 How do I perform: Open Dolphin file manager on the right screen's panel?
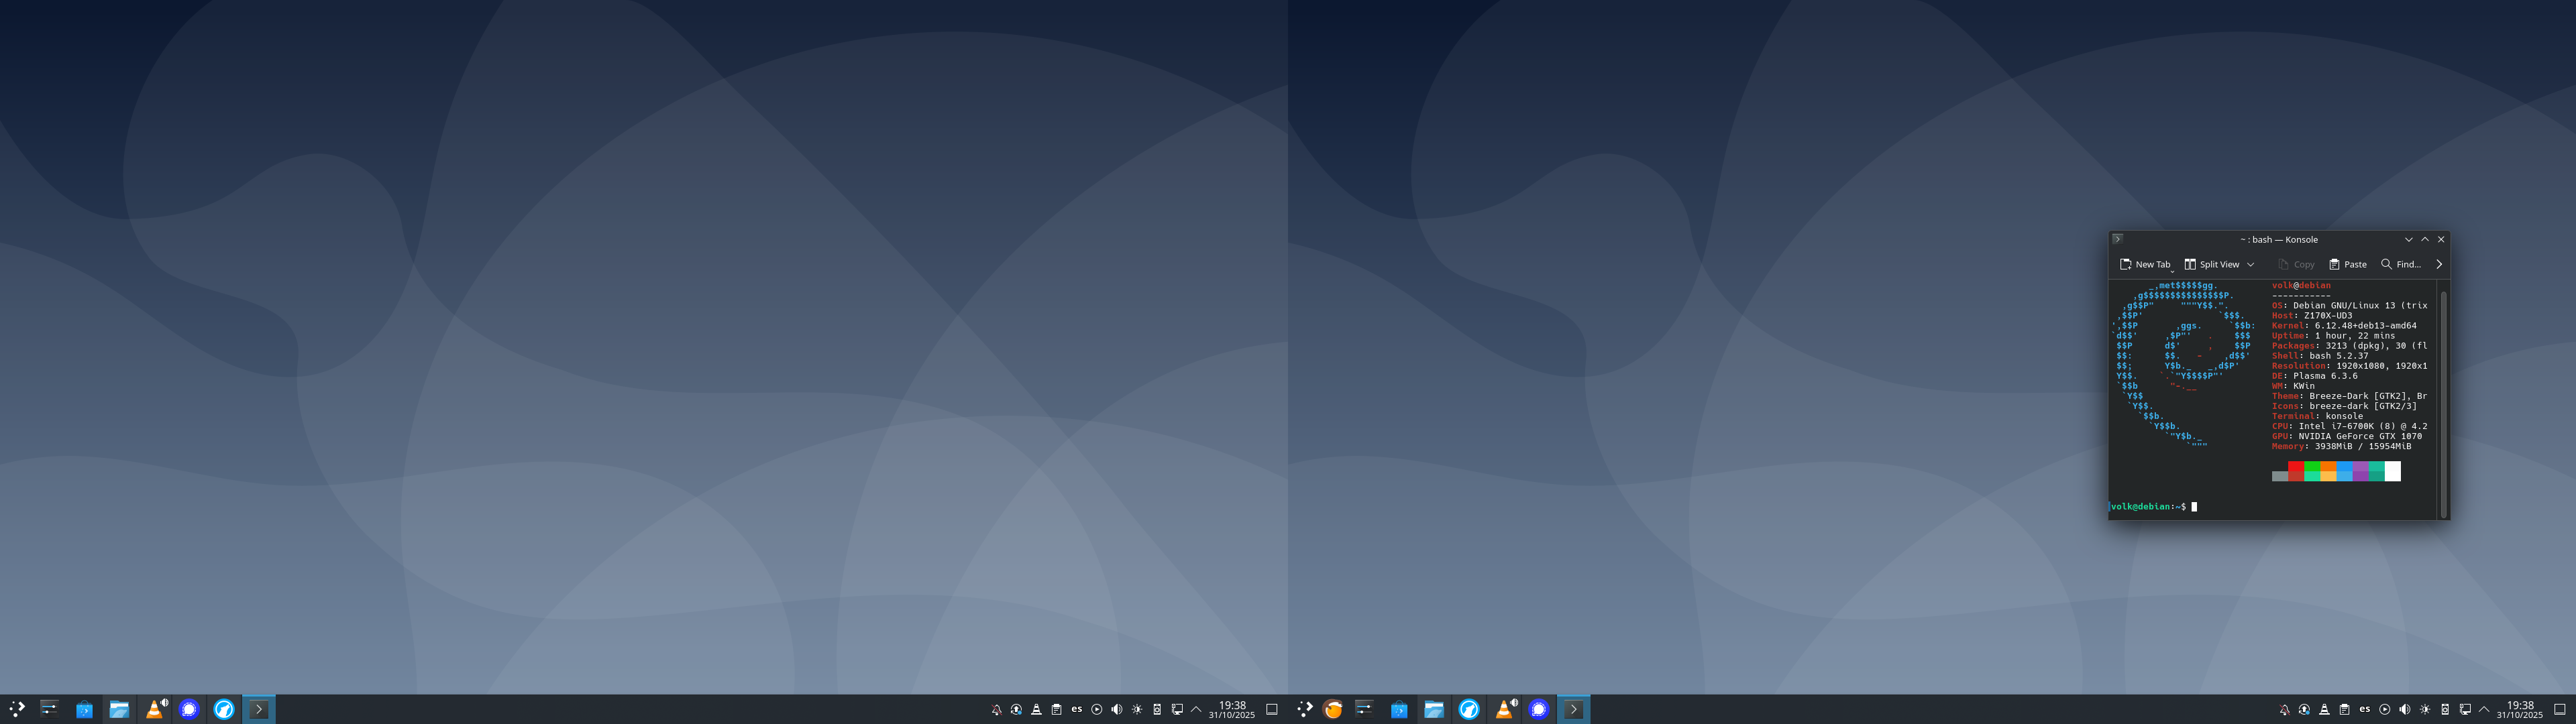tap(1433, 709)
